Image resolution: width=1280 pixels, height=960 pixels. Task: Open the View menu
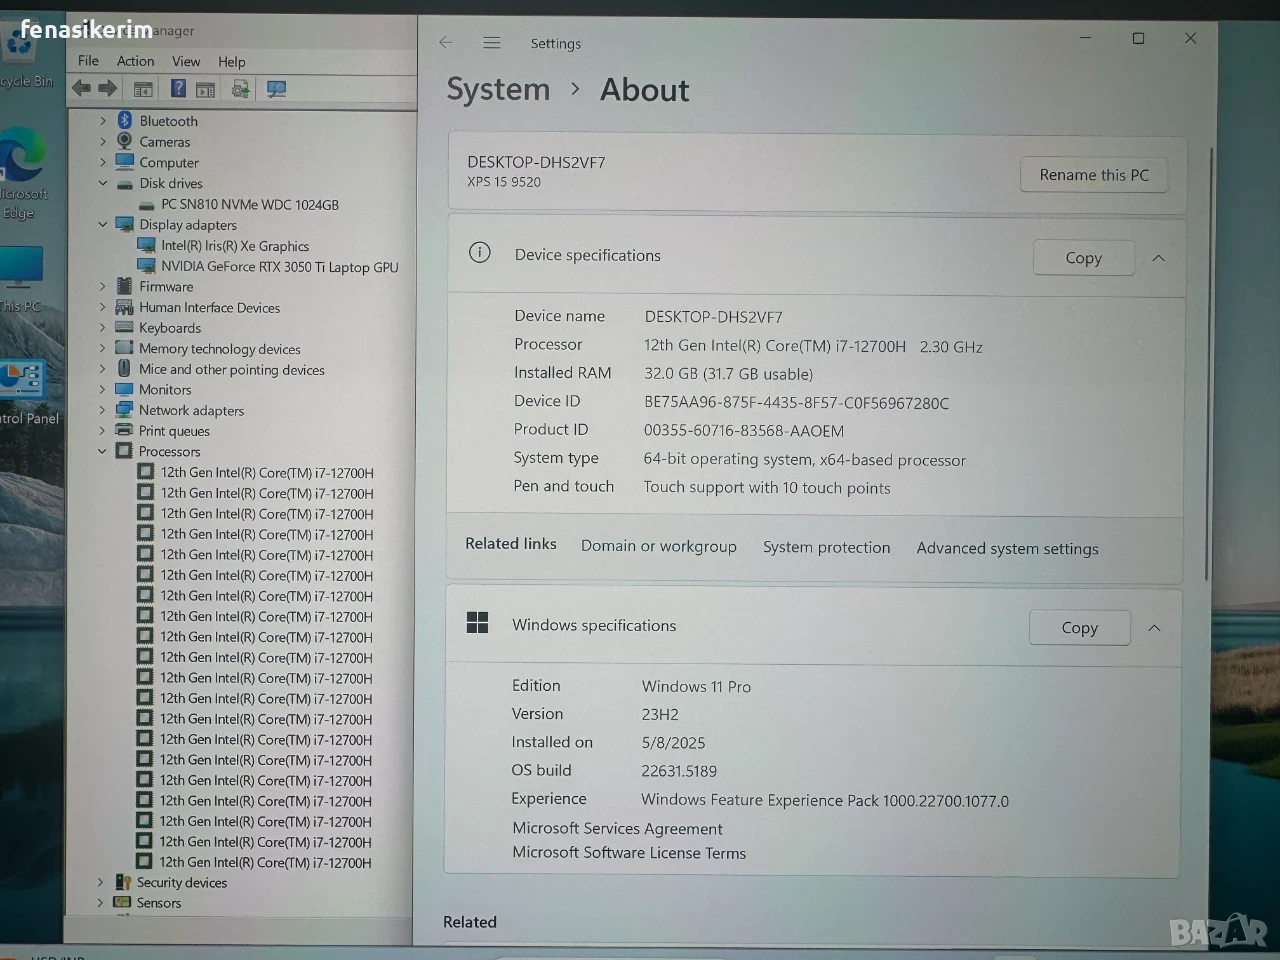click(x=186, y=61)
